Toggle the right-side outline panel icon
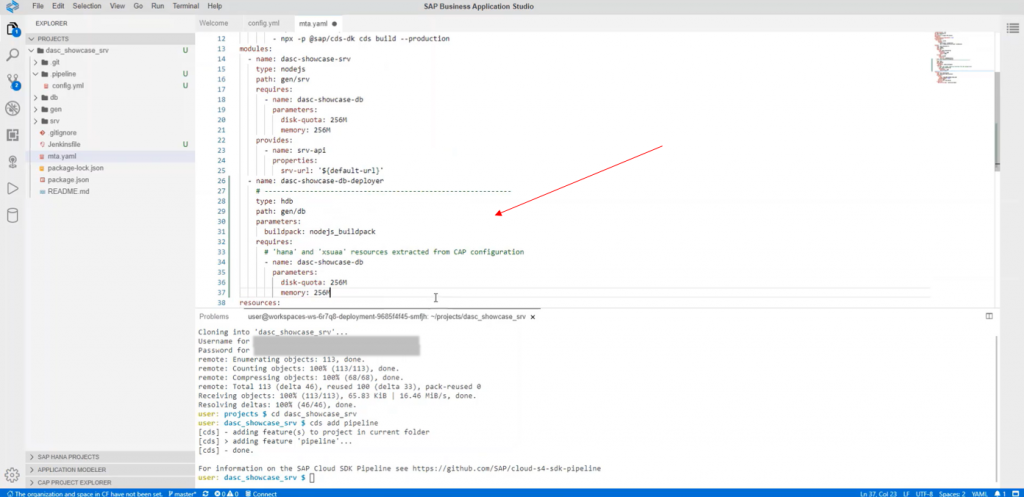The height and width of the screenshot is (497, 1024). [1012, 27]
